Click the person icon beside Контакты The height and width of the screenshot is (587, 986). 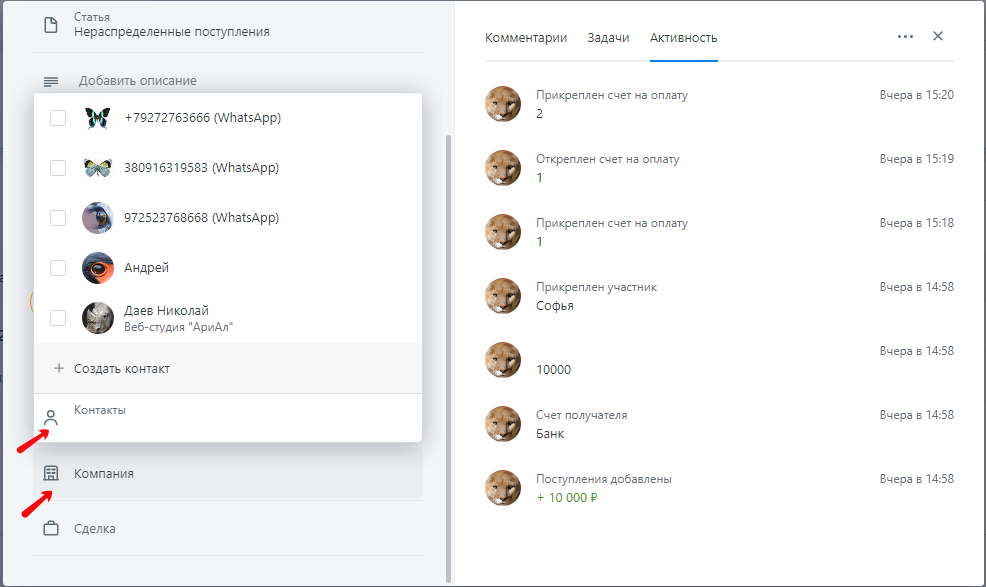pyautogui.click(x=51, y=417)
